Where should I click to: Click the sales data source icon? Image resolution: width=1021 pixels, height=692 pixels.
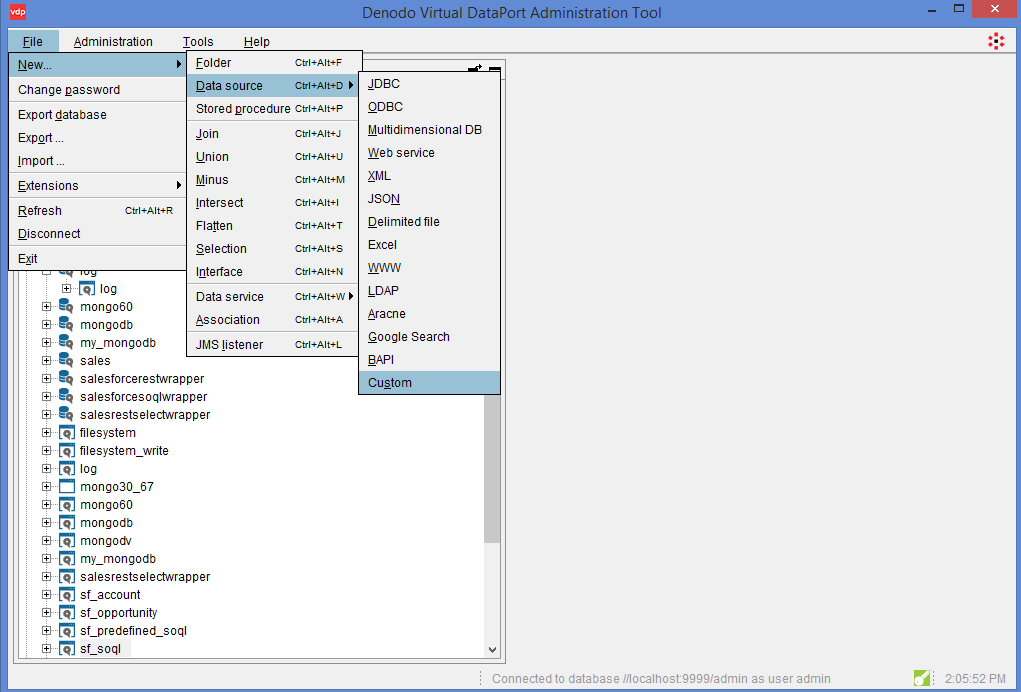tap(66, 360)
